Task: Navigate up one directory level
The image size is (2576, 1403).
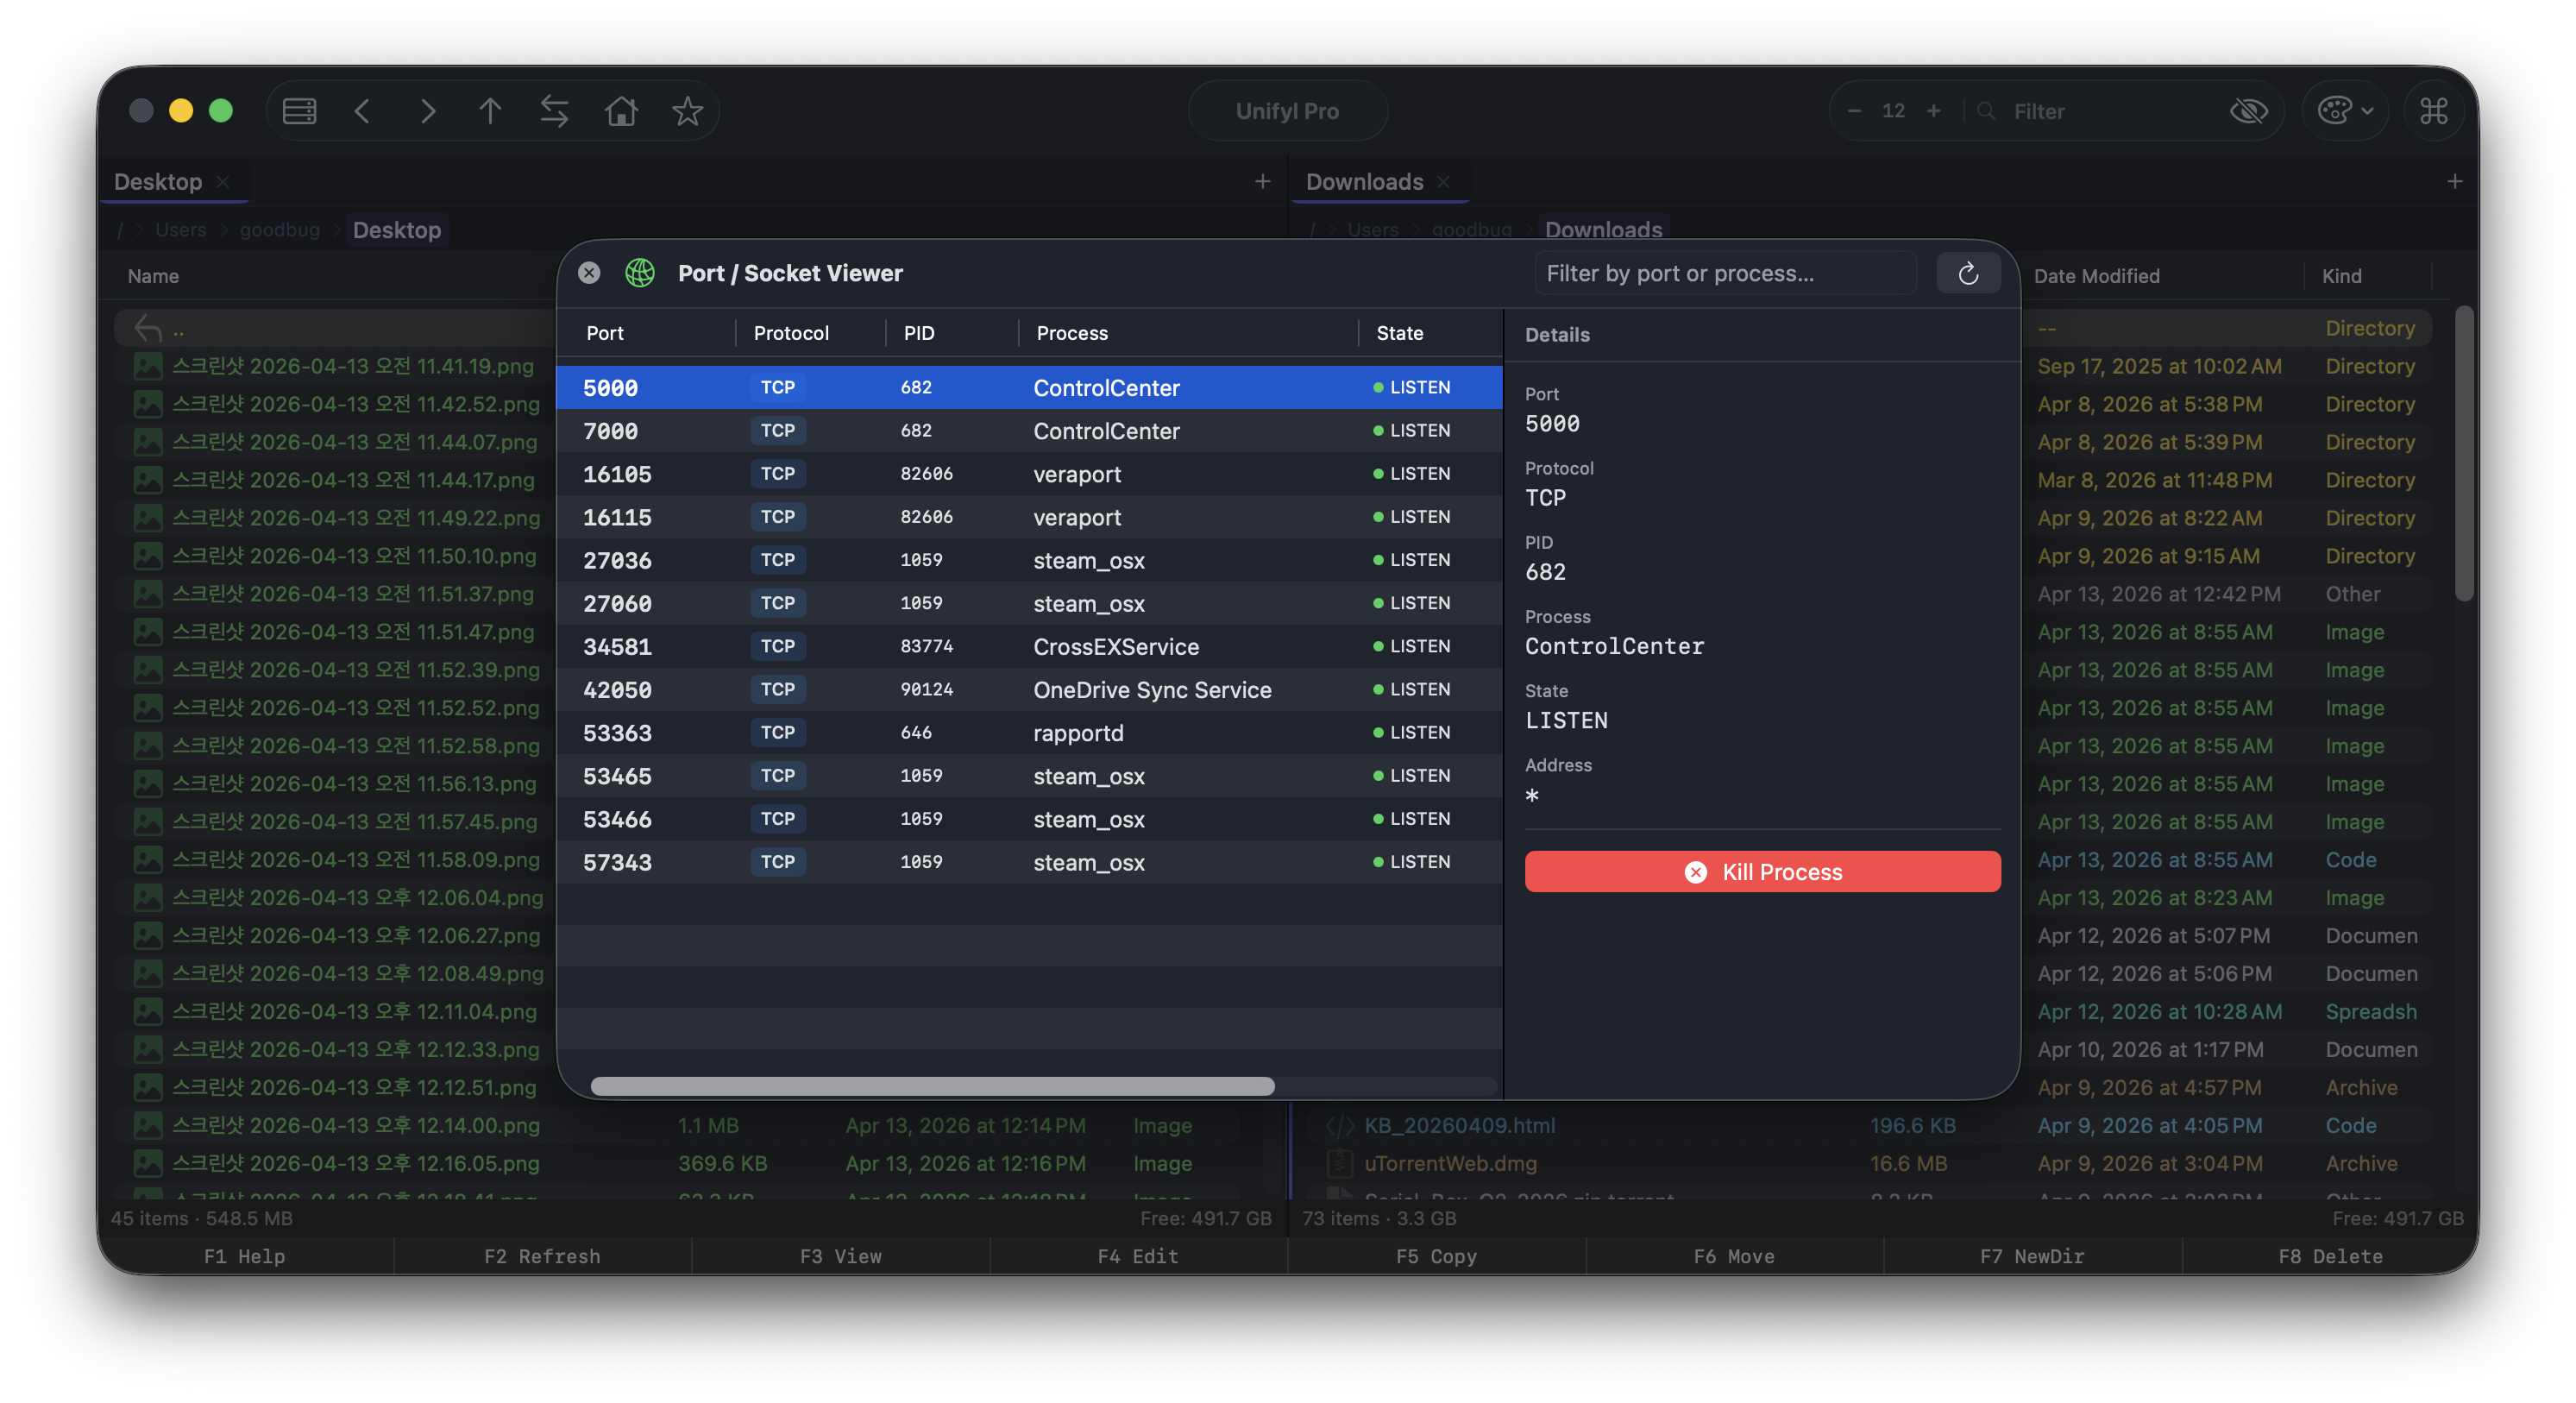Action: 491,111
